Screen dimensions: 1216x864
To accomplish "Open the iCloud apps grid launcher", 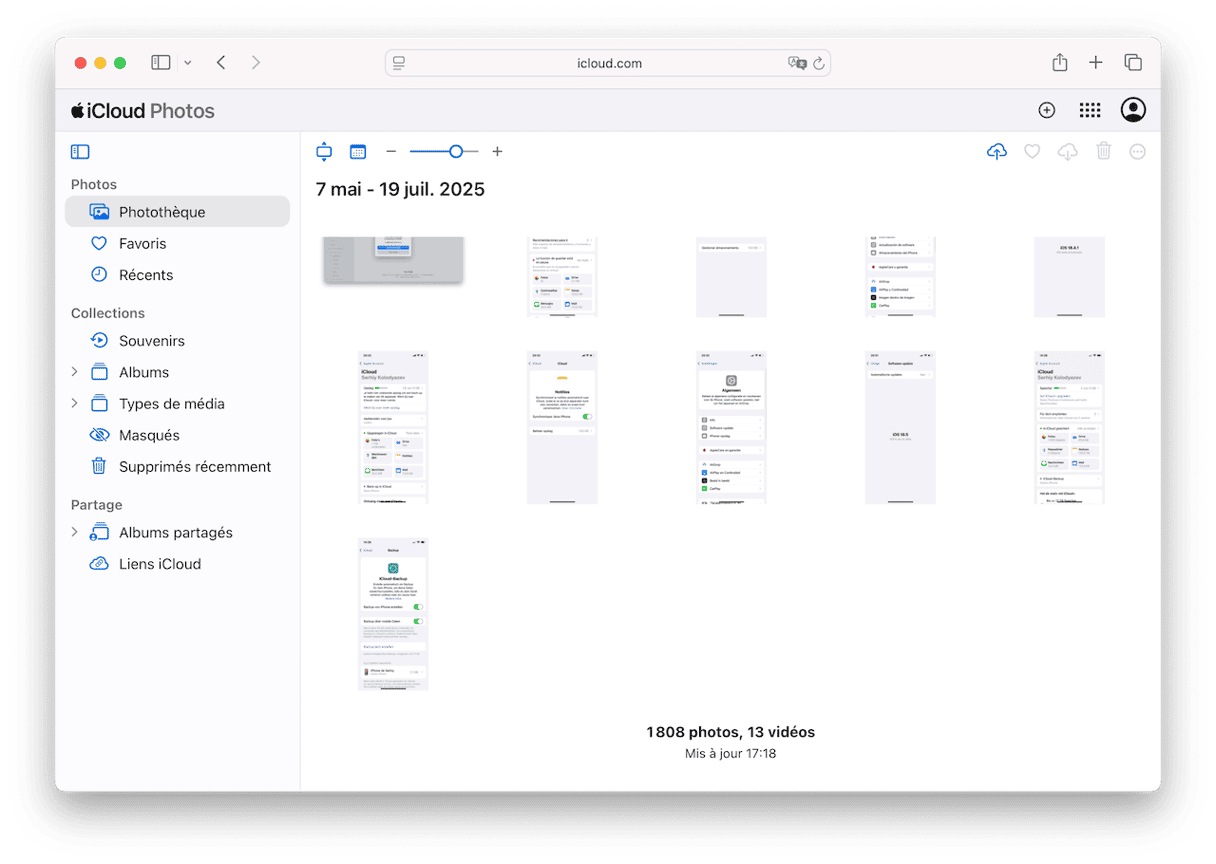I will pos(1090,111).
